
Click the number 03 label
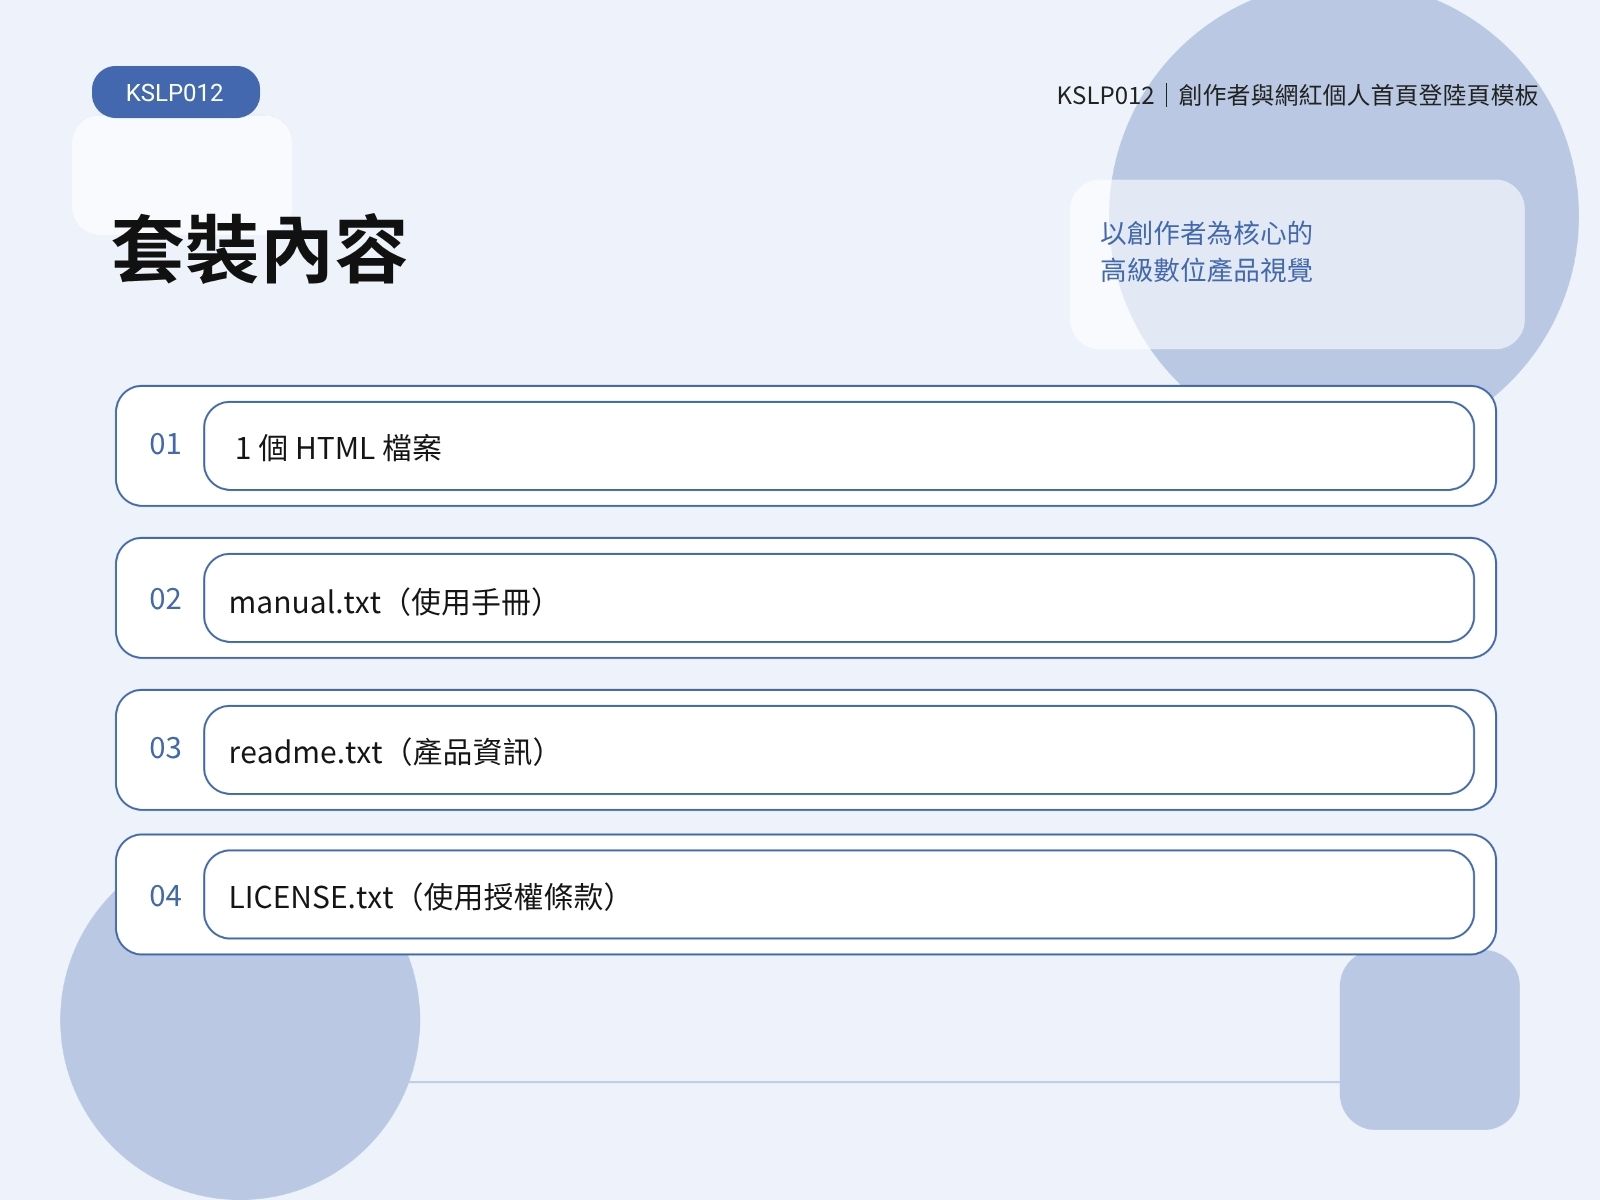click(x=165, y=748)
